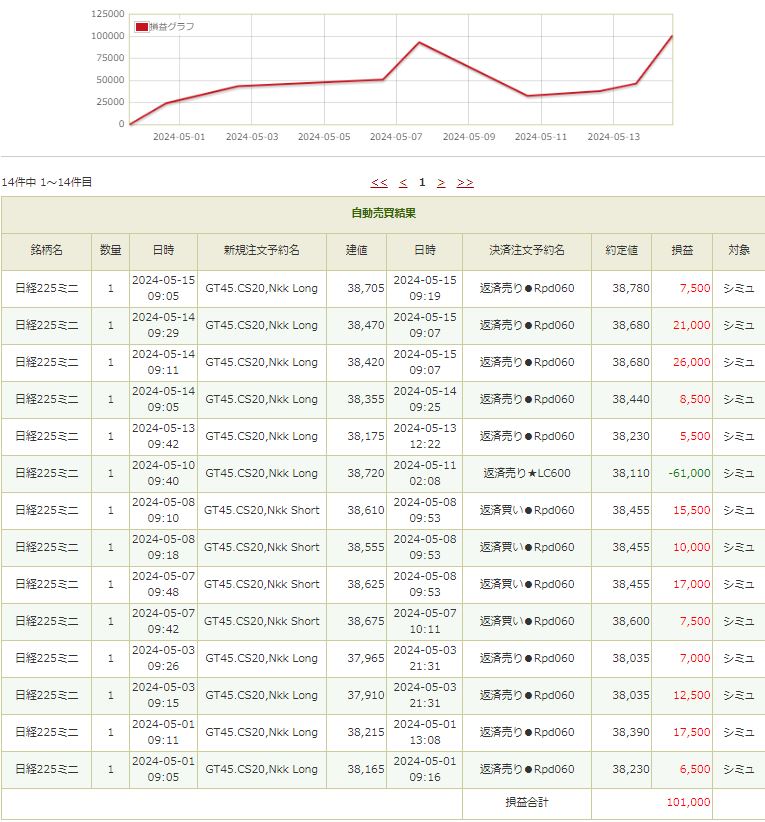Click chart x-axis label 2024-05-13

(613, 137)
